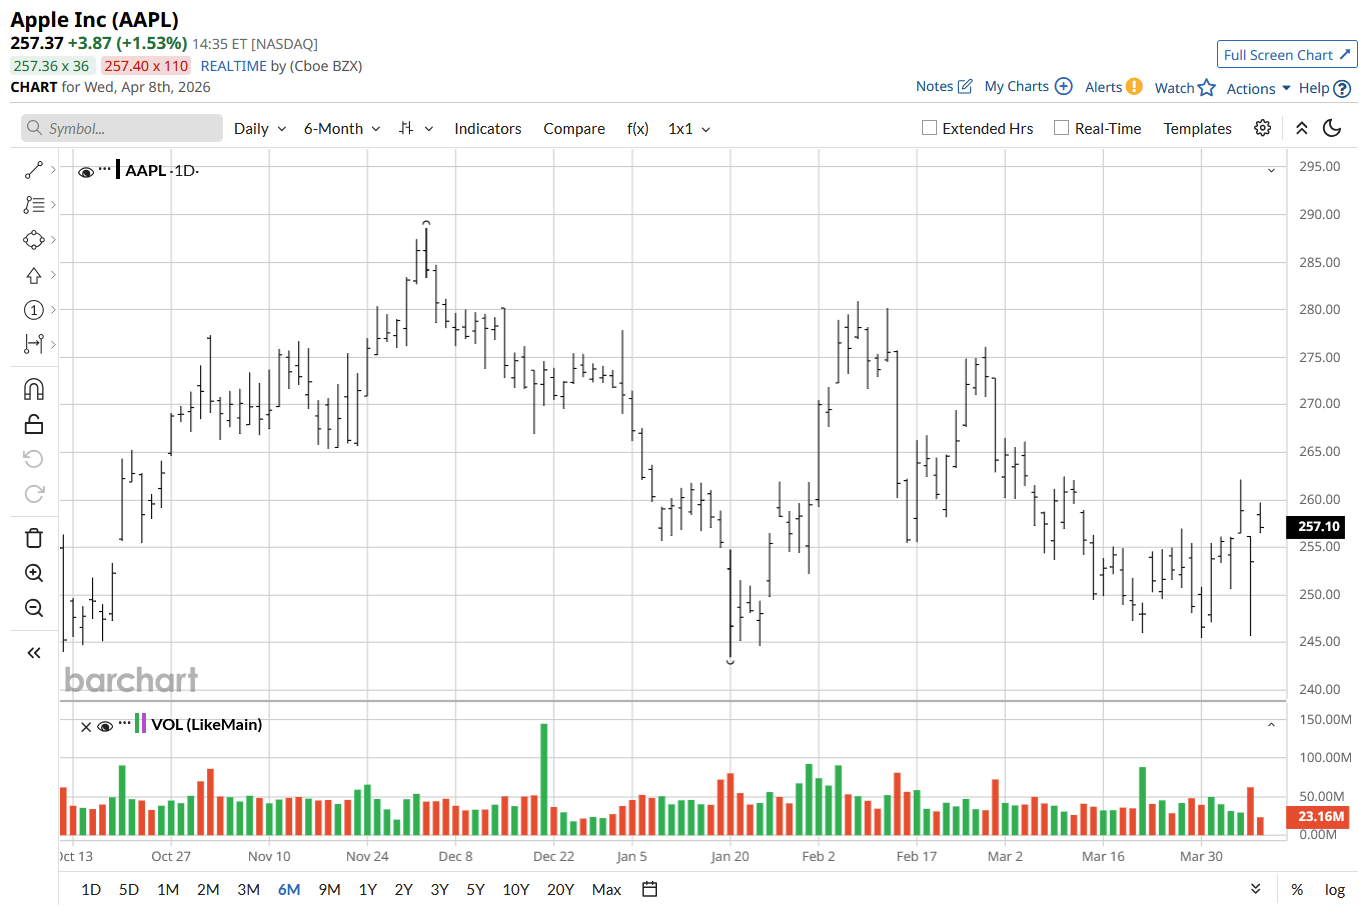Undo the last drawing action
This screenshot has height=918, width=1371.
34,459
